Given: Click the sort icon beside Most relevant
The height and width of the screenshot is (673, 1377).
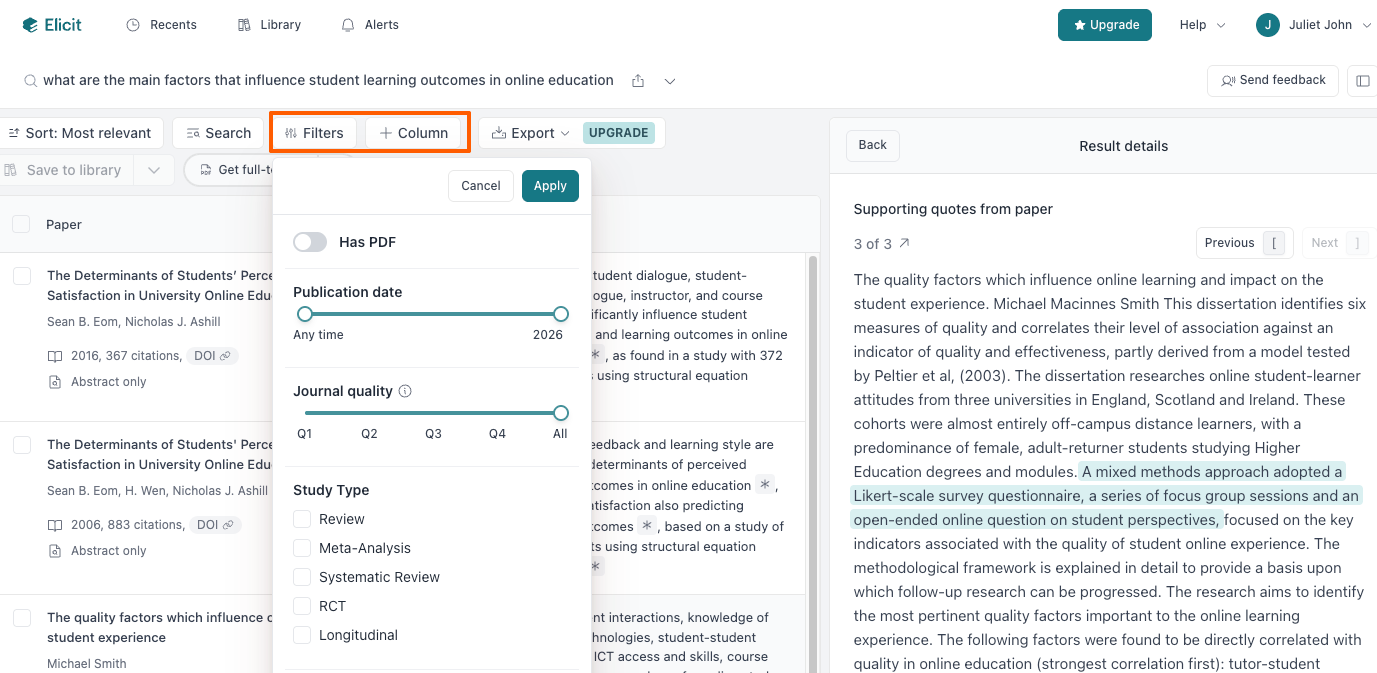Looking at the screenshot, I should pyautogui.click(x=15, y=132).
